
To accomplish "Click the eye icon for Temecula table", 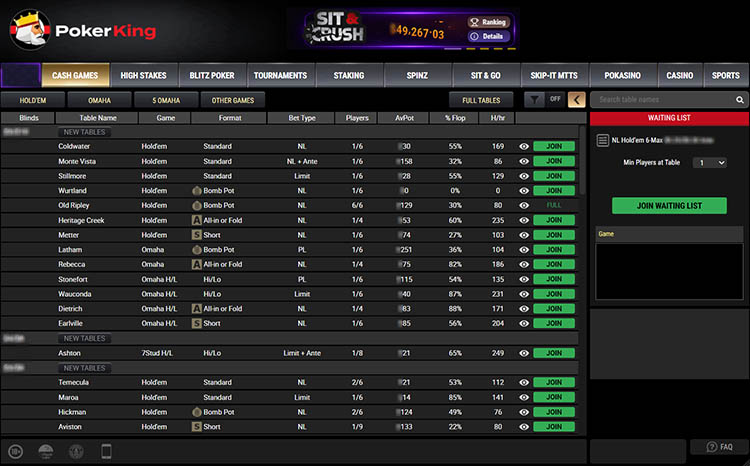I will click(x=524, y=382).
